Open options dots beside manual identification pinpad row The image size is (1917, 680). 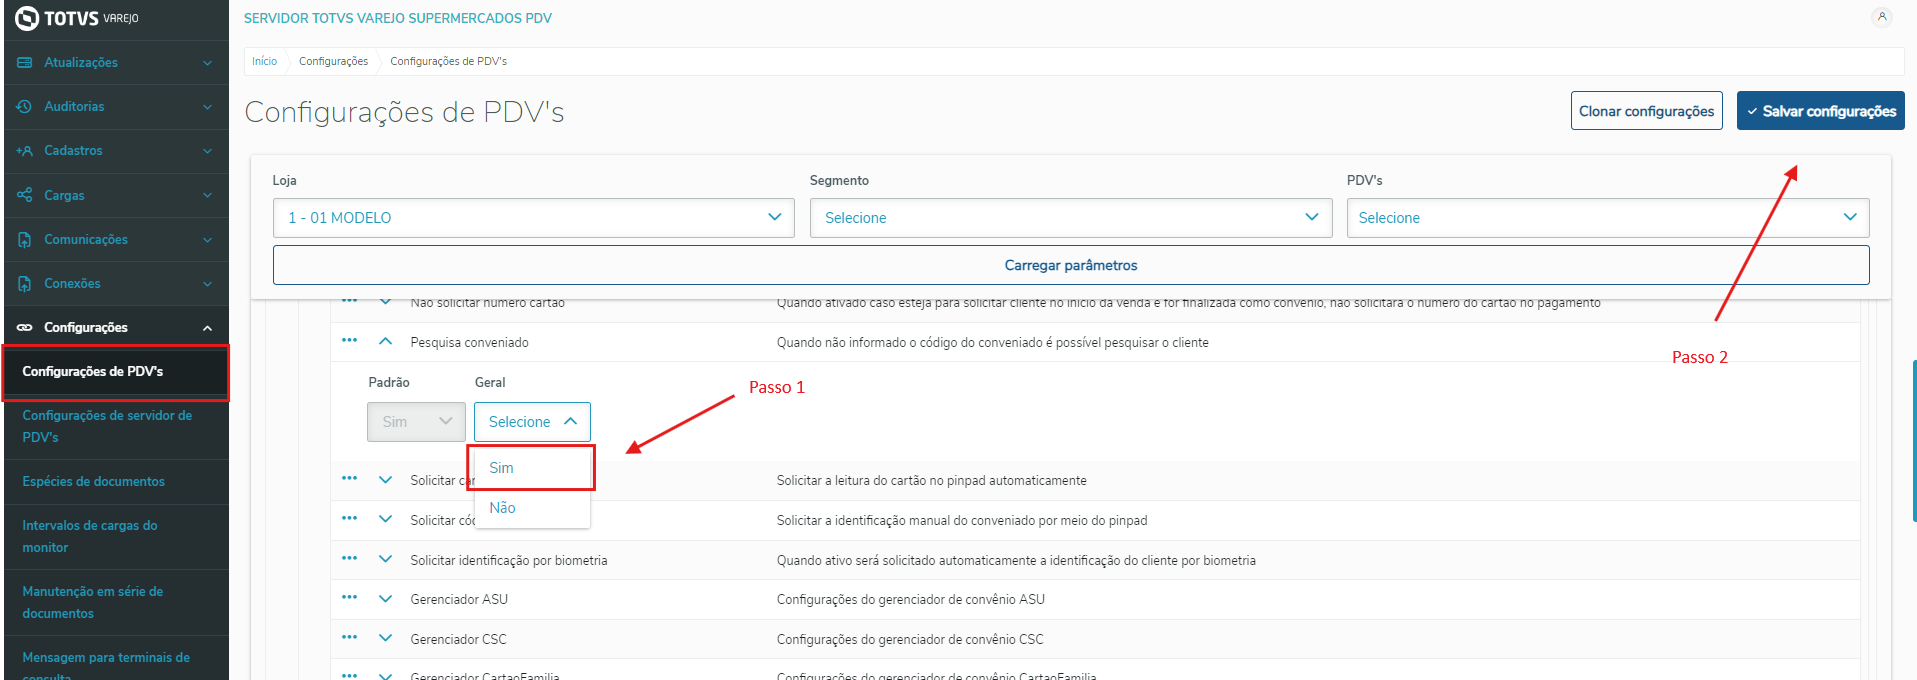pyautogui.click(x=349, y=518)
